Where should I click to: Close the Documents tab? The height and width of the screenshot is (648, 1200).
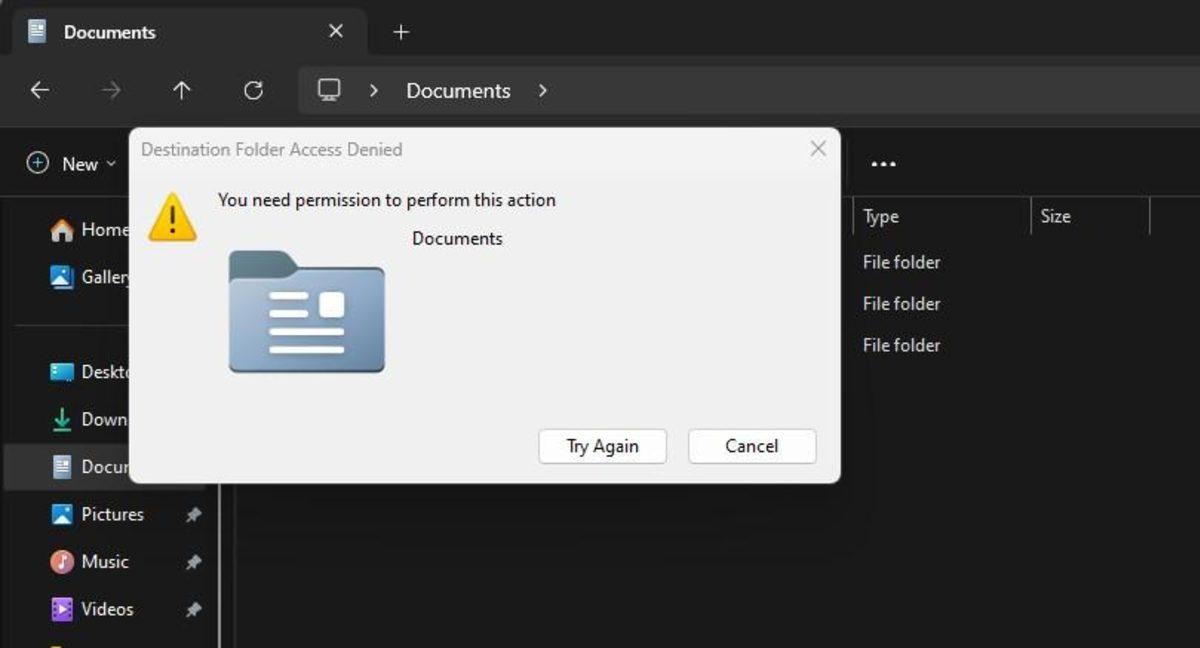point(336,32)
